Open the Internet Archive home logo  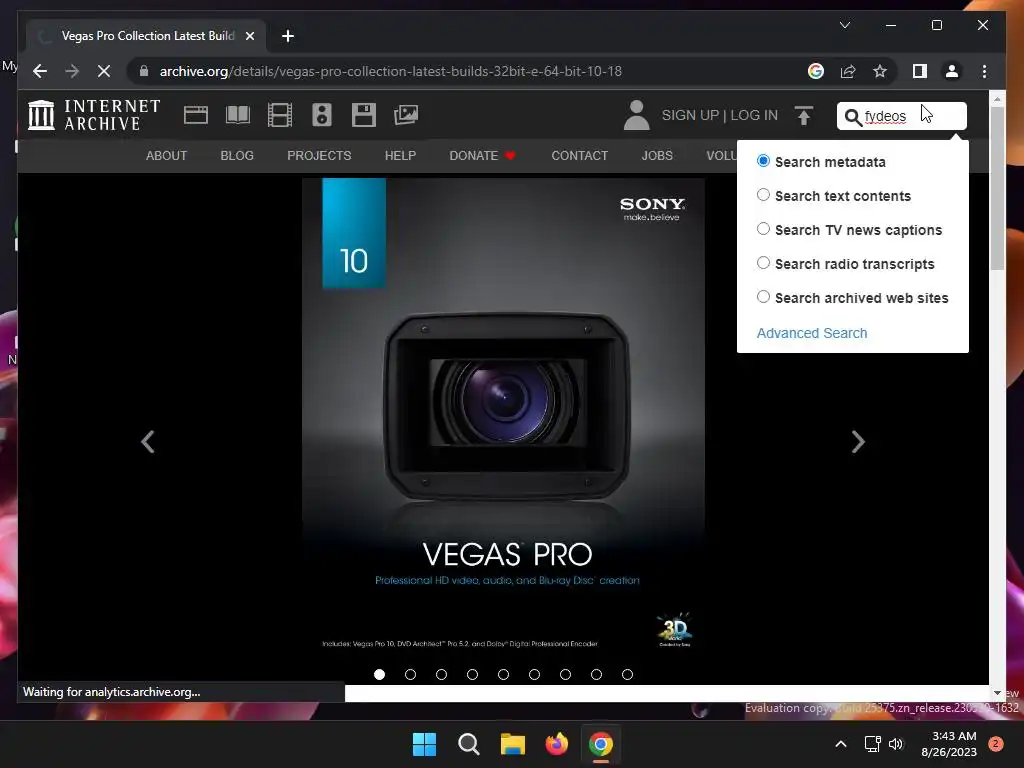95,115
